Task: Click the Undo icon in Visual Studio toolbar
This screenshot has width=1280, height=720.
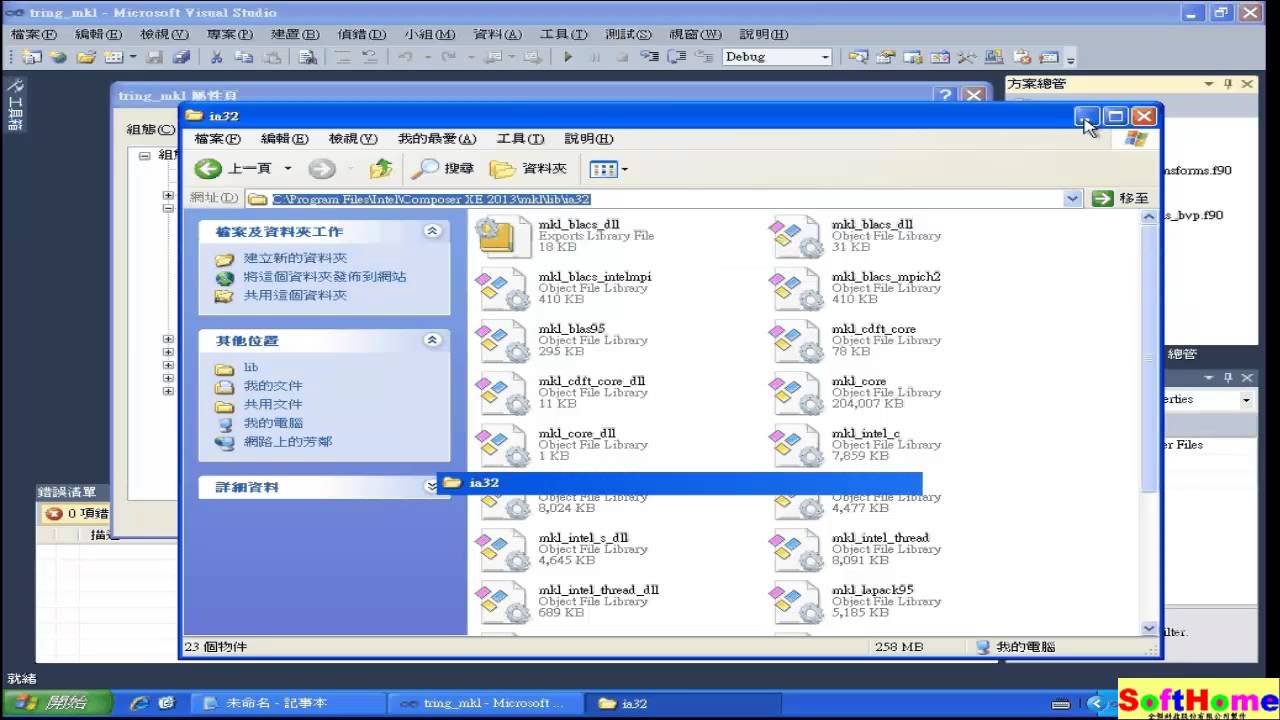Action: 404,57
